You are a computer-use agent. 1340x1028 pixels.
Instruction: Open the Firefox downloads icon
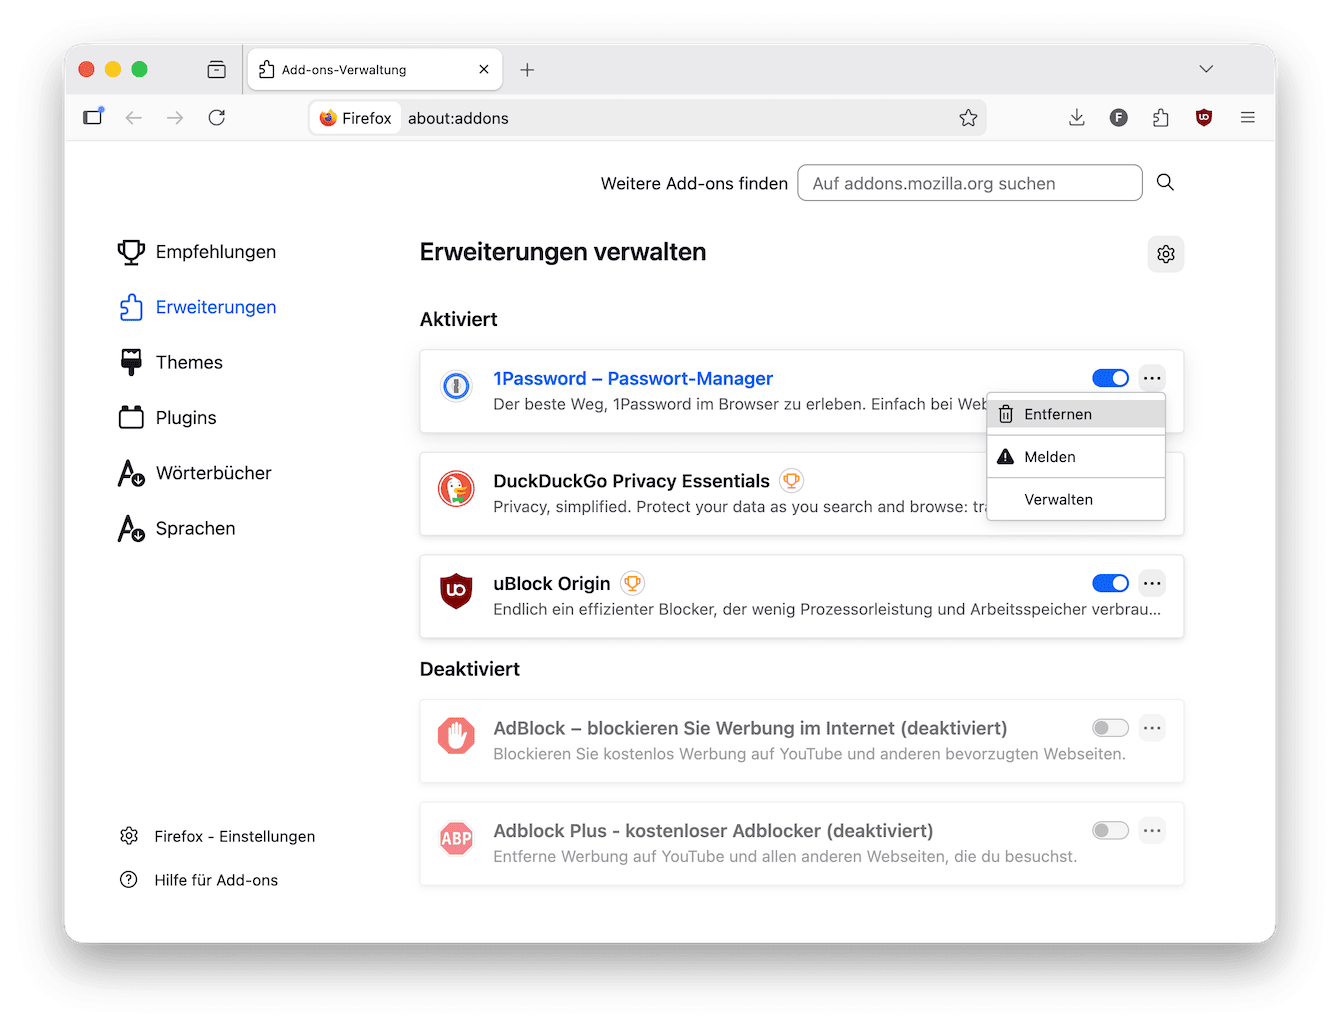coord(1077,117)
